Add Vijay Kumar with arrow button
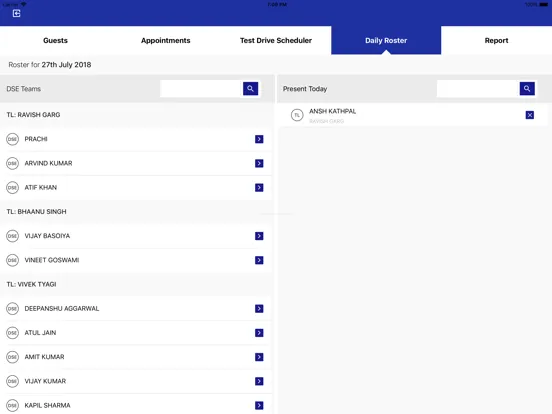 pyautogui.click(x=259, y=381)
